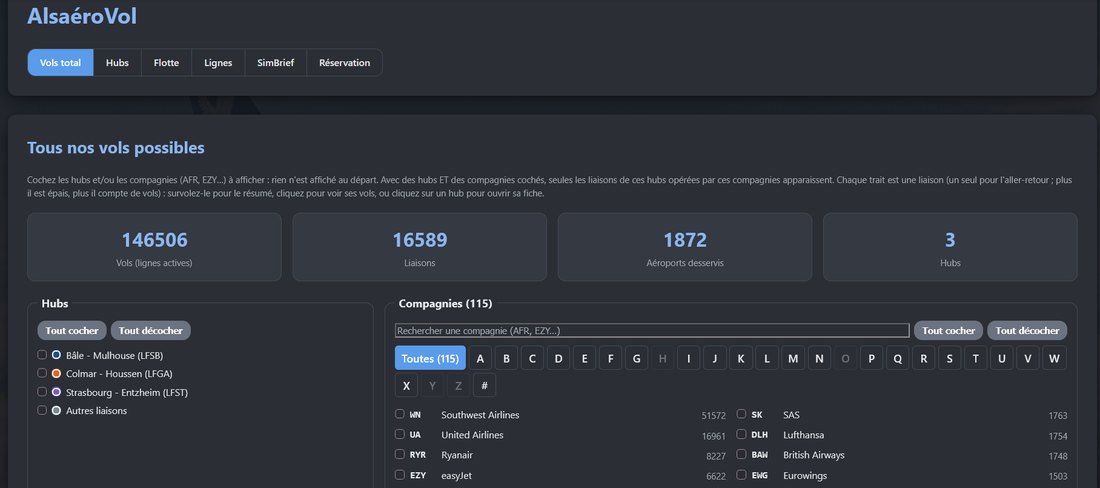Filter companies by letter K
The image size is (1100, 488).
click(741, 358)
